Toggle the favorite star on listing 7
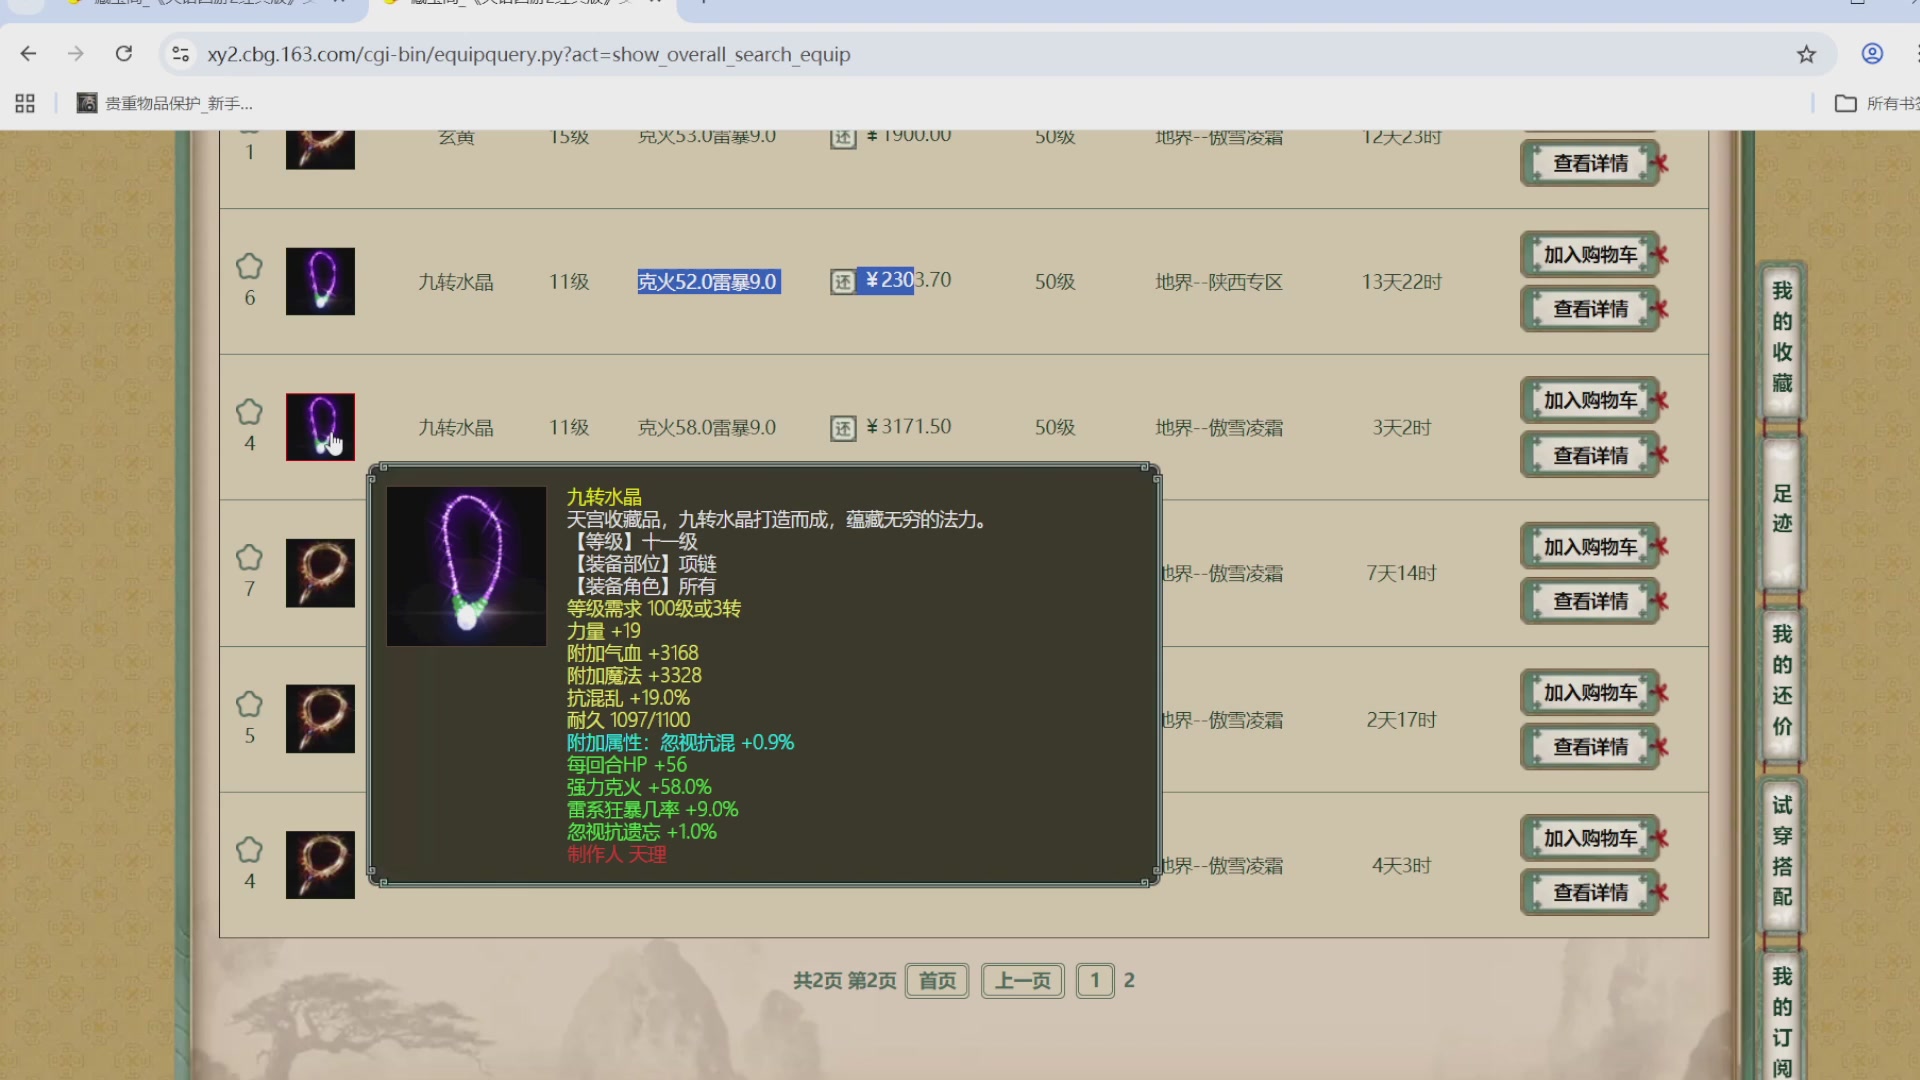1920x1080 pixels. [x=248, y=557]
